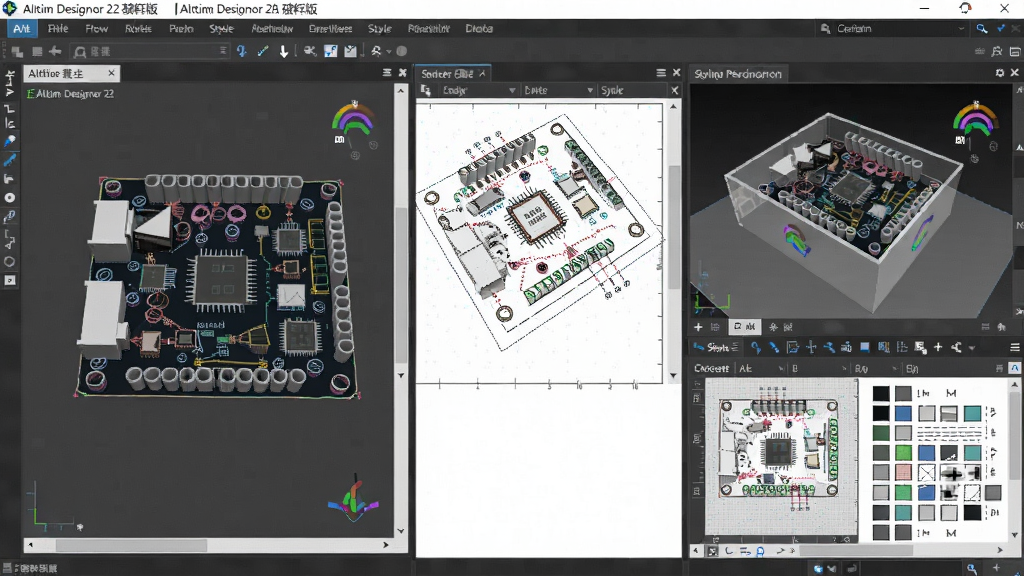The image size is (1024, 576).
Task: Click the Sipls button in the lower-right toolbar
Action: point(716,347)
